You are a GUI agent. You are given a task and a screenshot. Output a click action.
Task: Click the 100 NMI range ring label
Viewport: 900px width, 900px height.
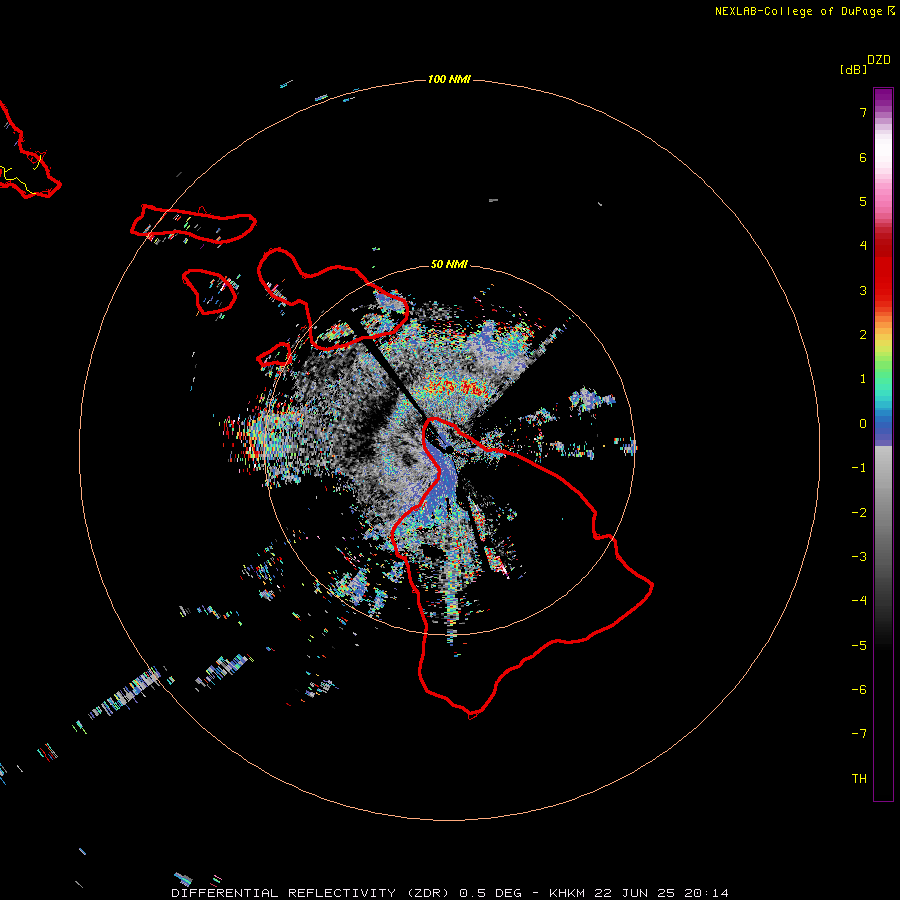(449, 79)
